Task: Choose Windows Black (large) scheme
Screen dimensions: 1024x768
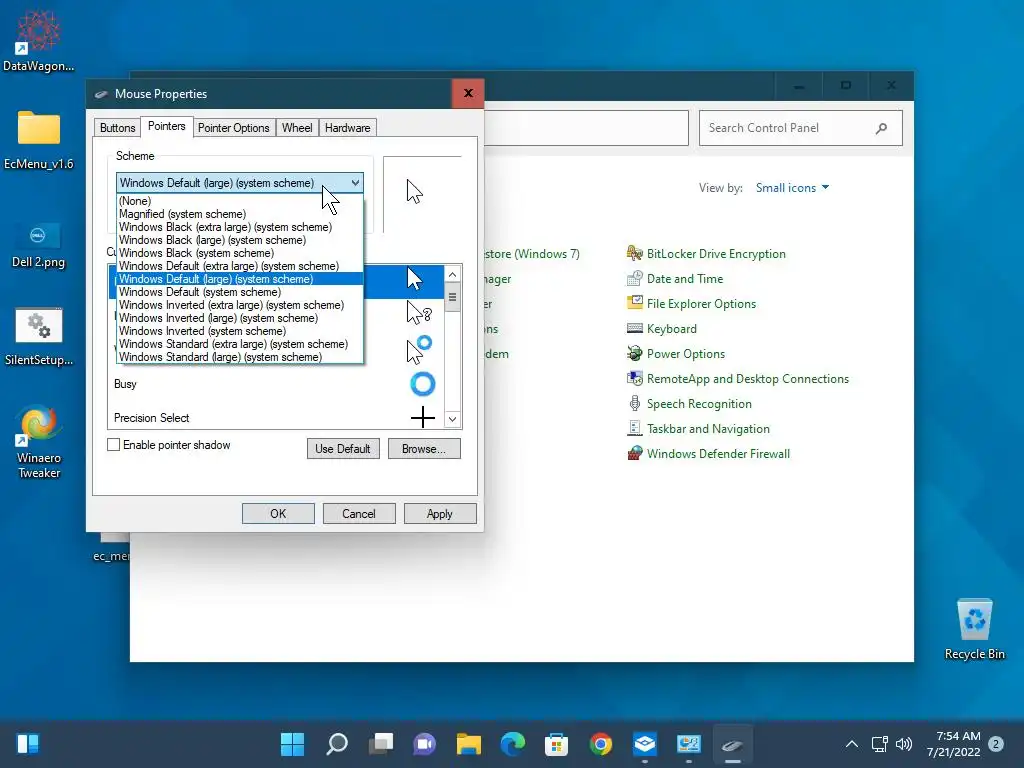Action: point(239,240)
